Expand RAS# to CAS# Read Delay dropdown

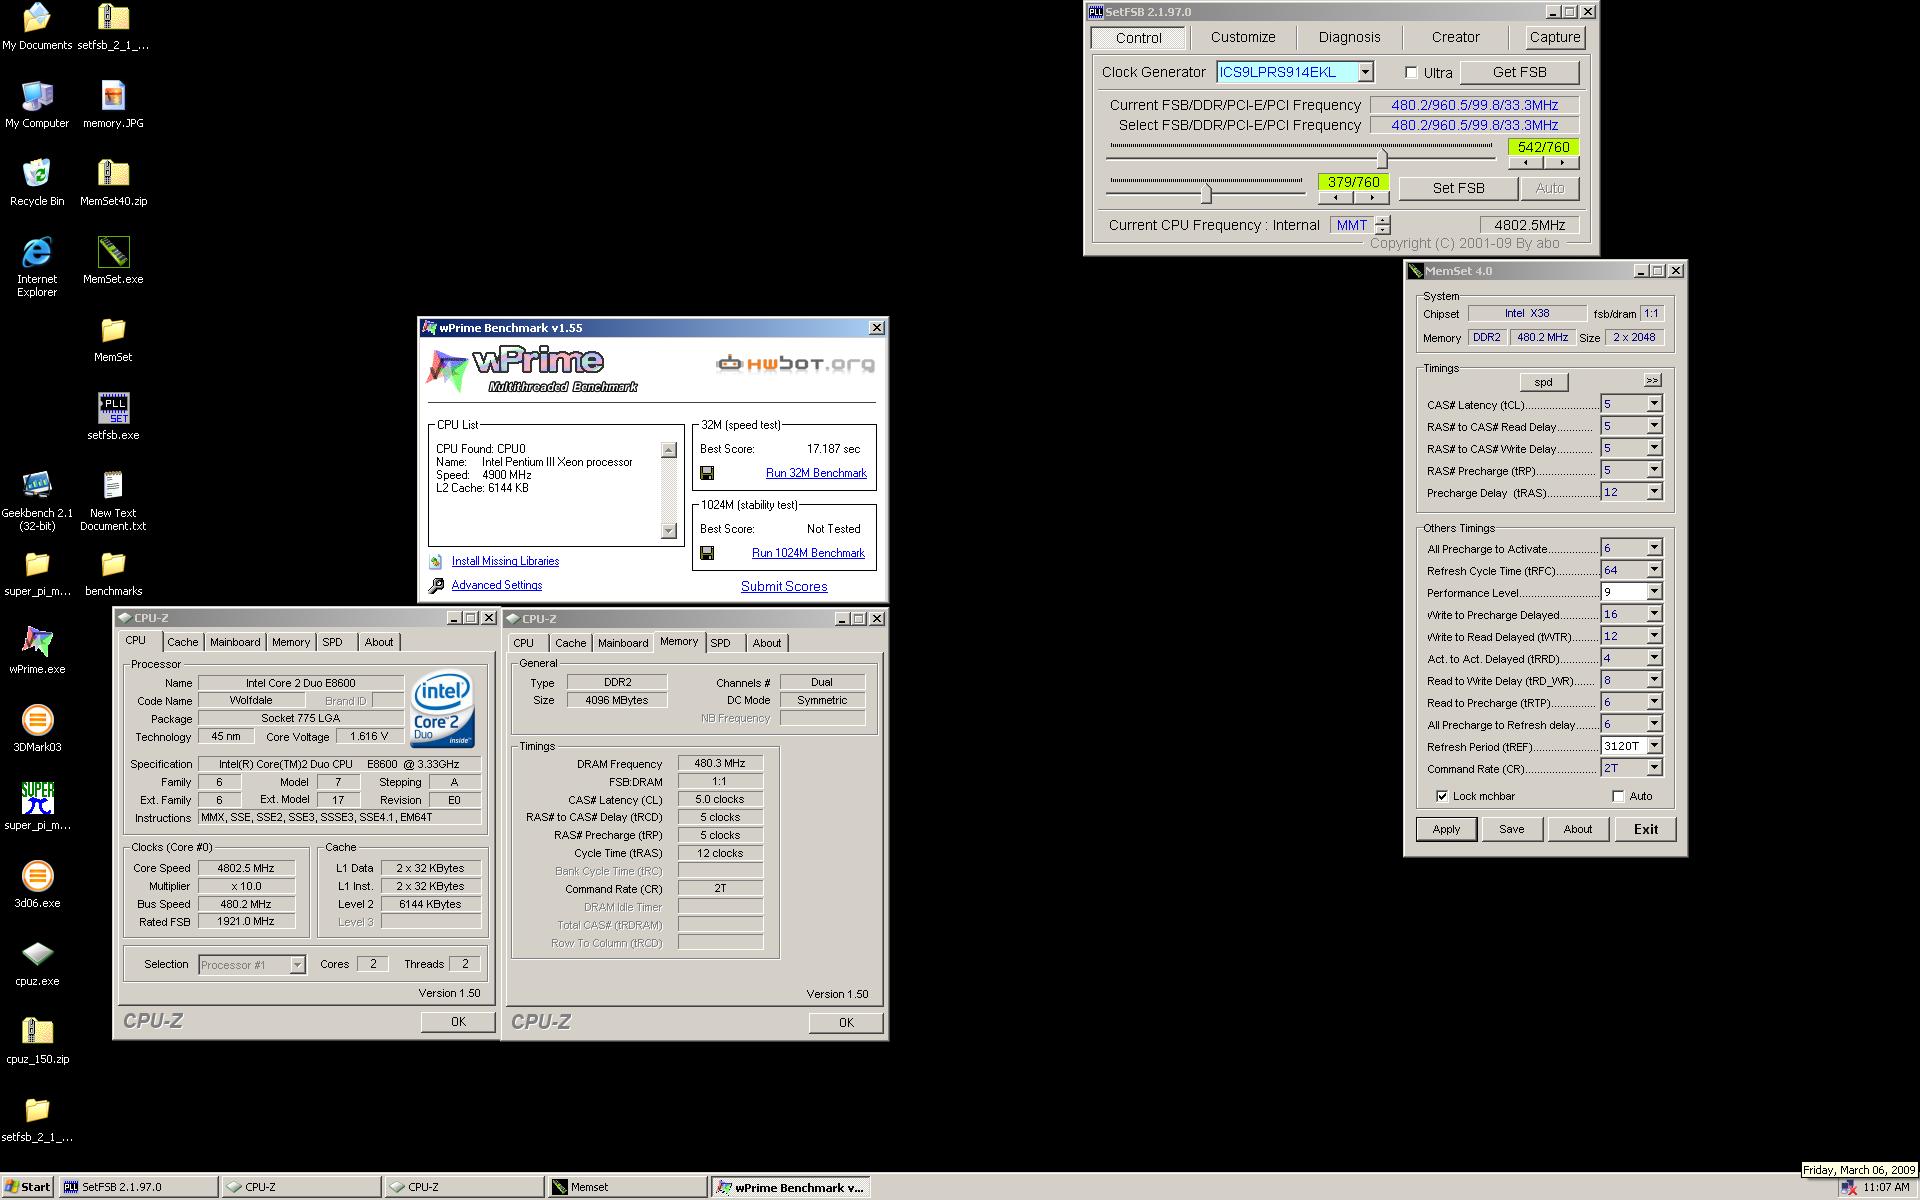tap(1654, 426)
